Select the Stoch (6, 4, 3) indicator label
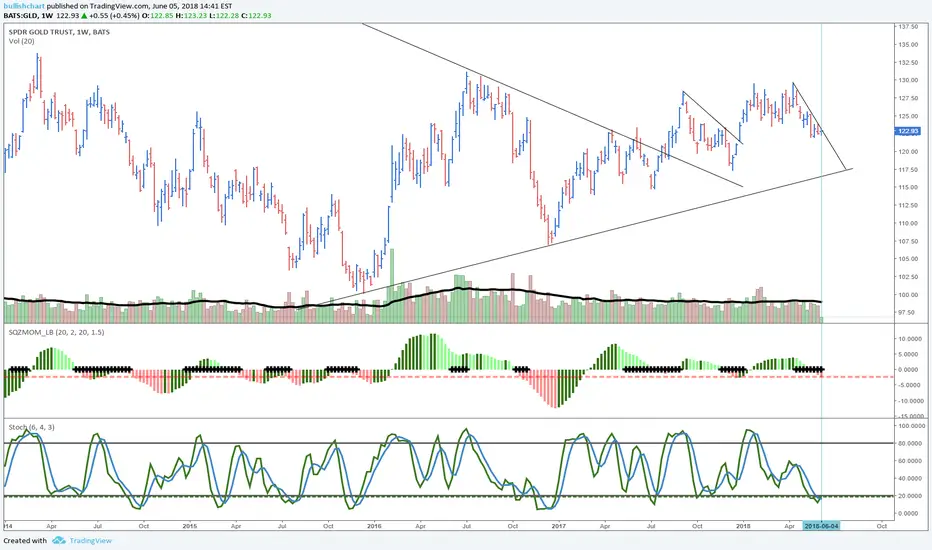This screenshot has width=932, height=550. [32, 427]
